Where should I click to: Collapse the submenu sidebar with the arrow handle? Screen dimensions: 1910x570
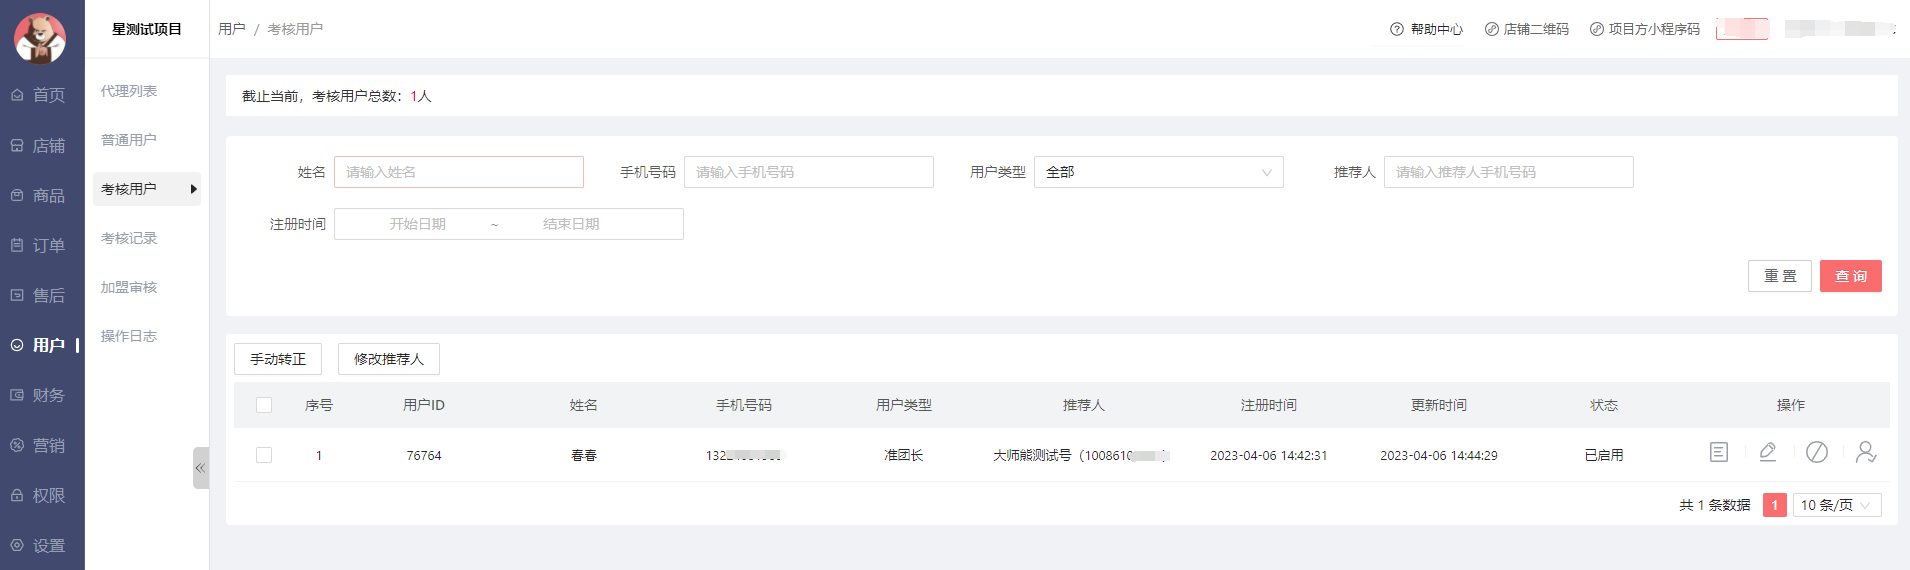coord(200,468)
